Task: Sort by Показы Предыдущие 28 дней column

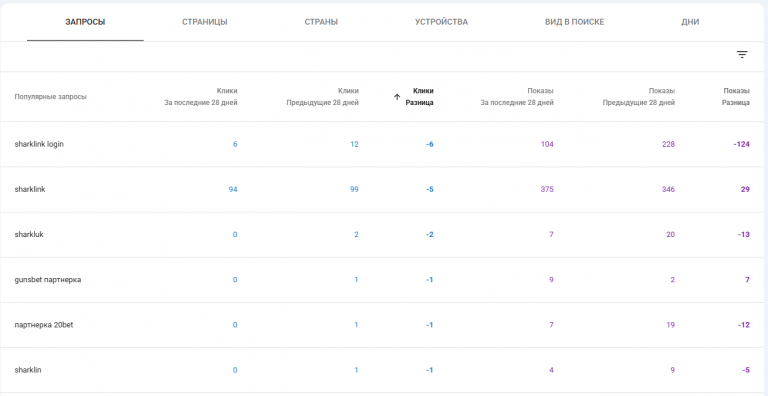Action: coord(639,97)
